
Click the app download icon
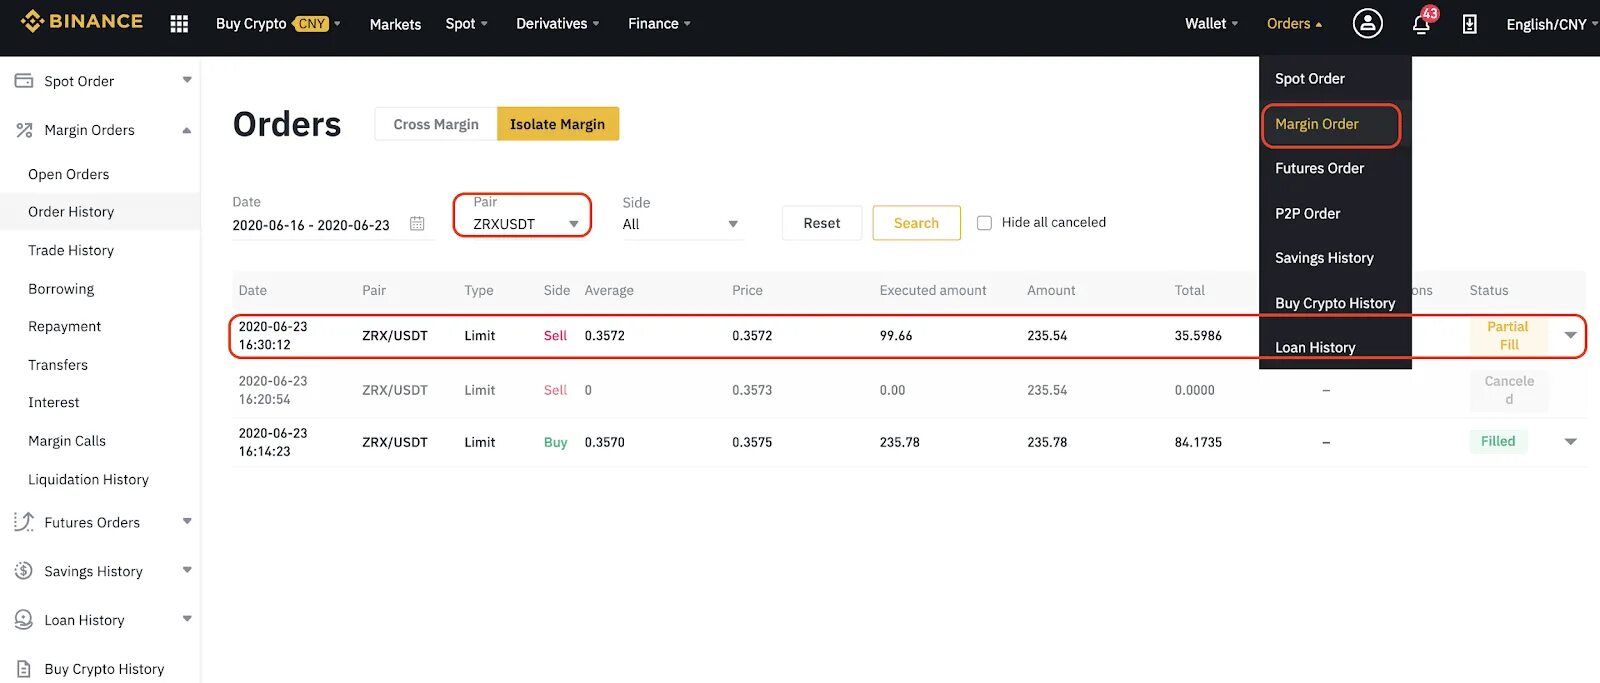coord(1469,24)
